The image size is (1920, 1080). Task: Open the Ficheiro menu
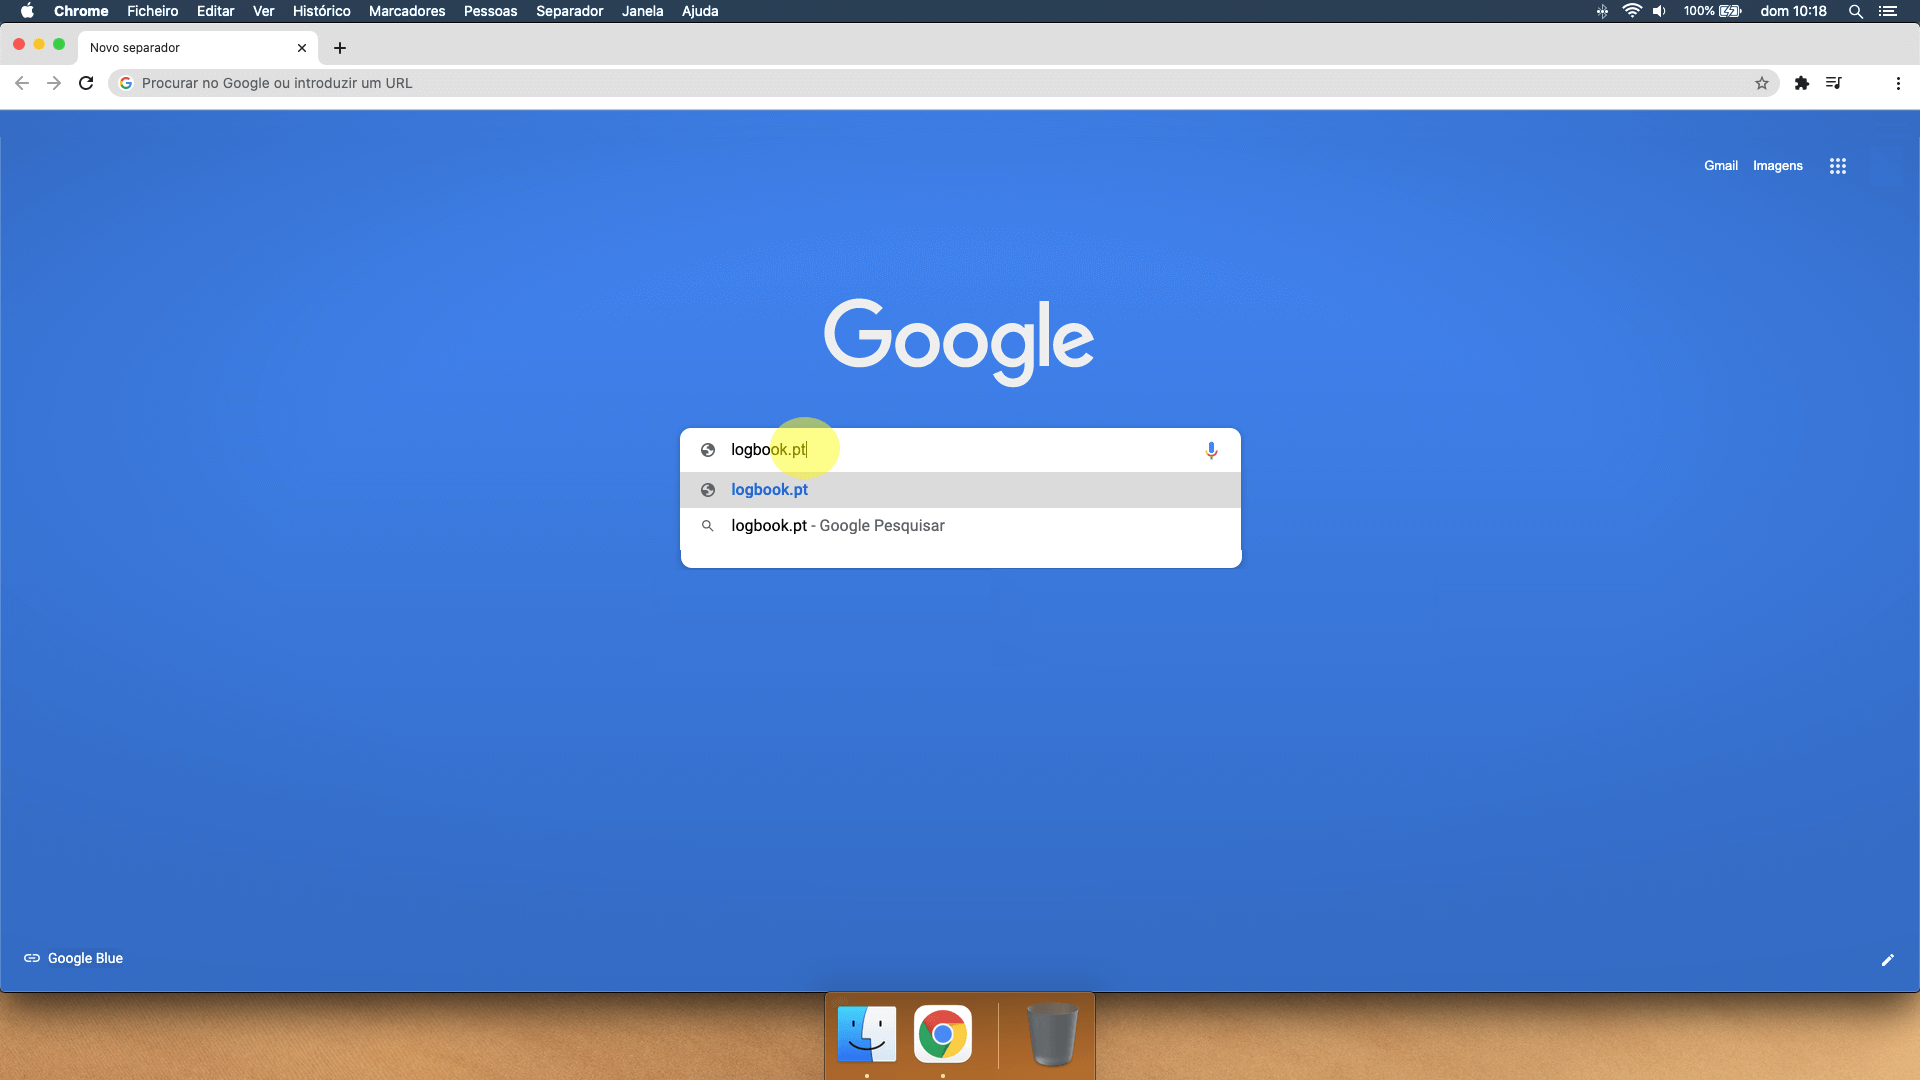tap(152, 11)
